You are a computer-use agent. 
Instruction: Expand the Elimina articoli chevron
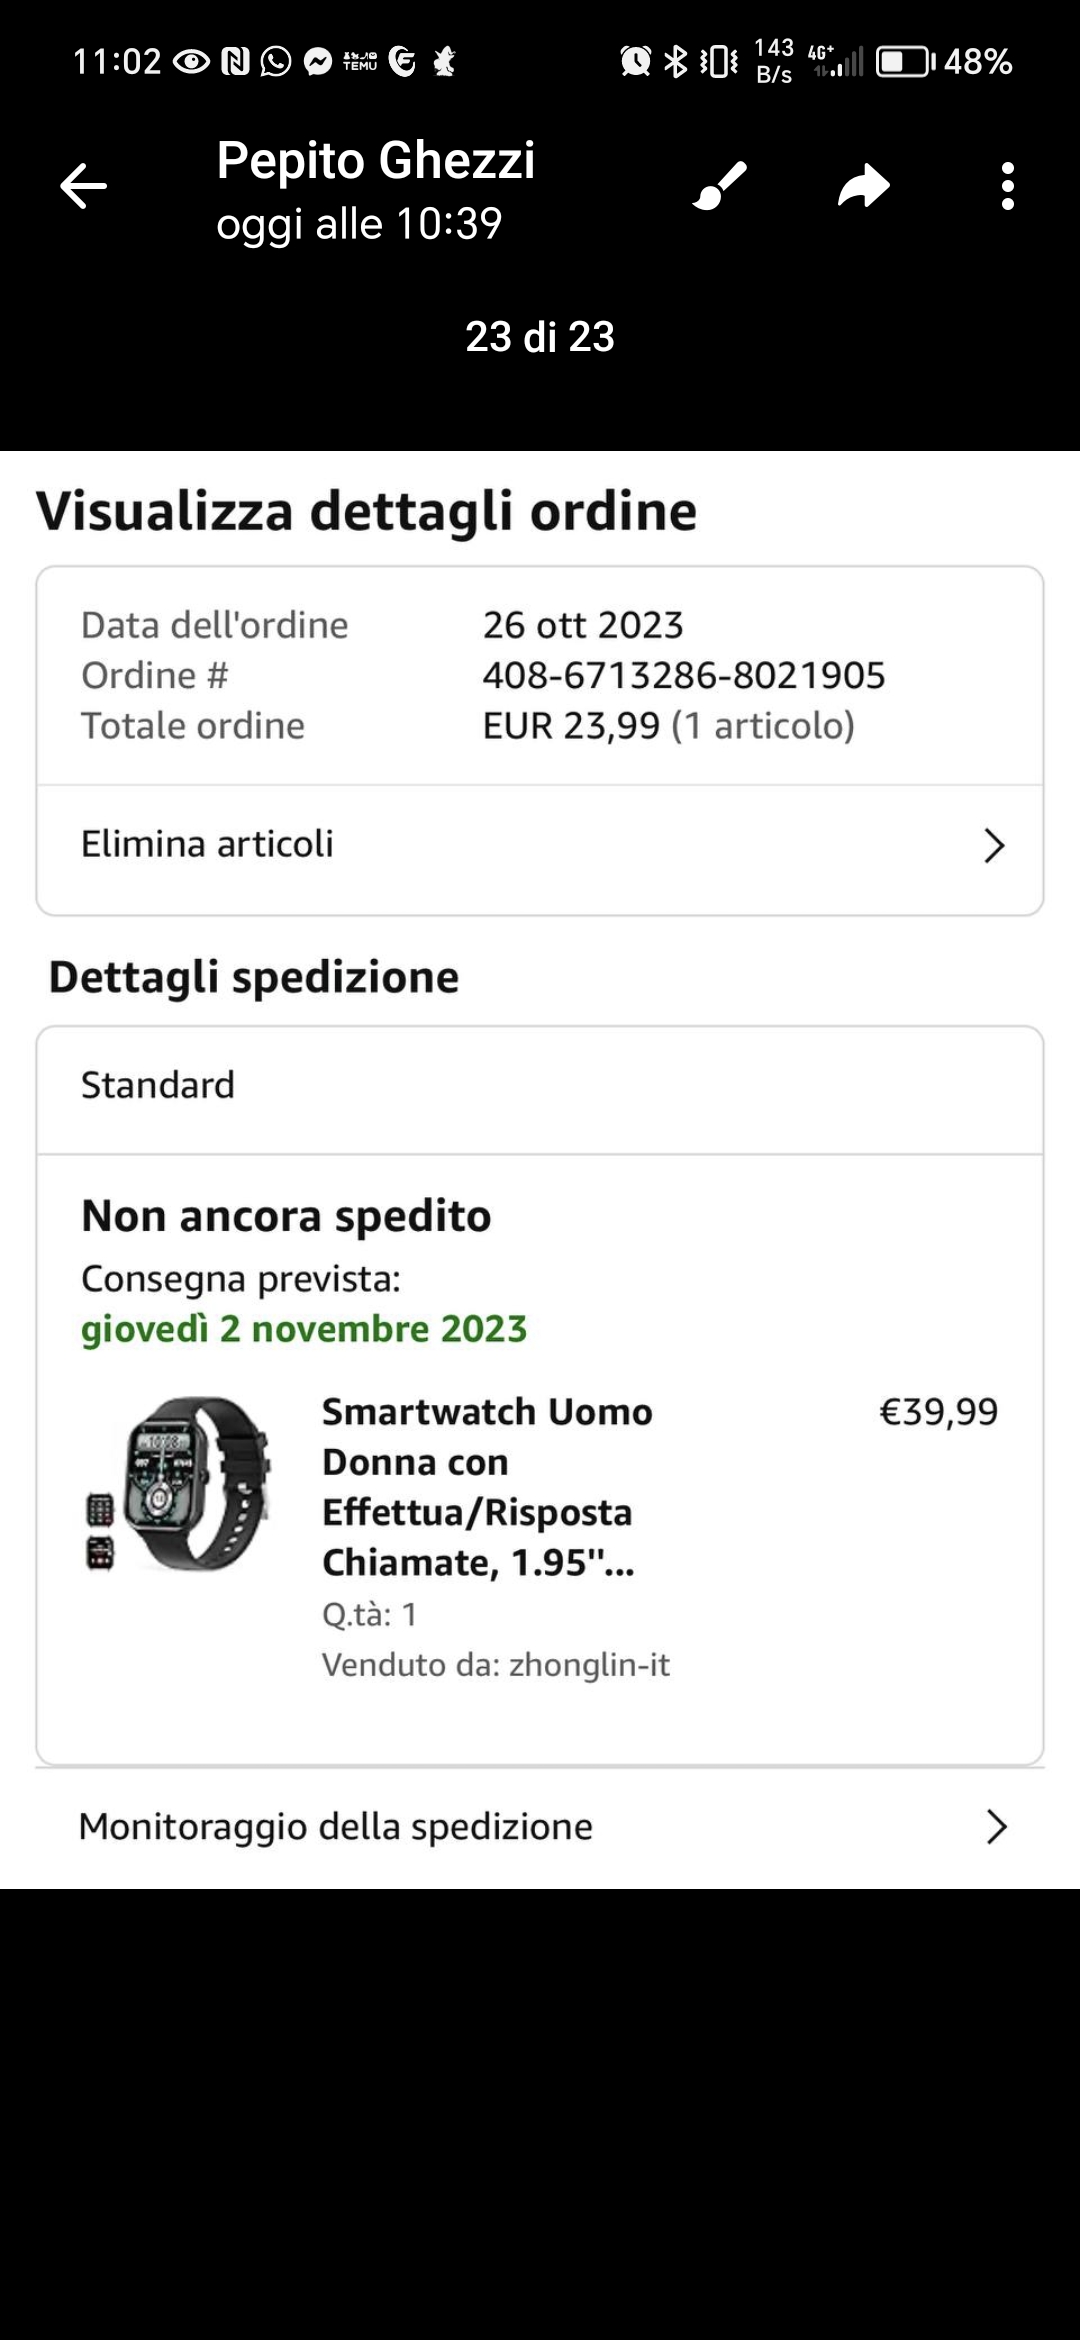tap(993, 846)
